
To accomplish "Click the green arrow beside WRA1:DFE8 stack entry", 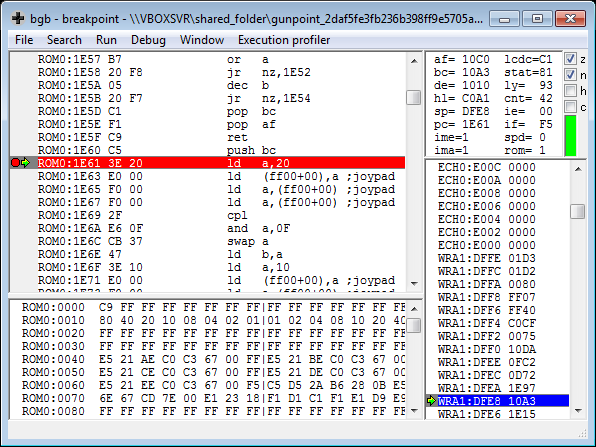I will click(x=431, y=401).
